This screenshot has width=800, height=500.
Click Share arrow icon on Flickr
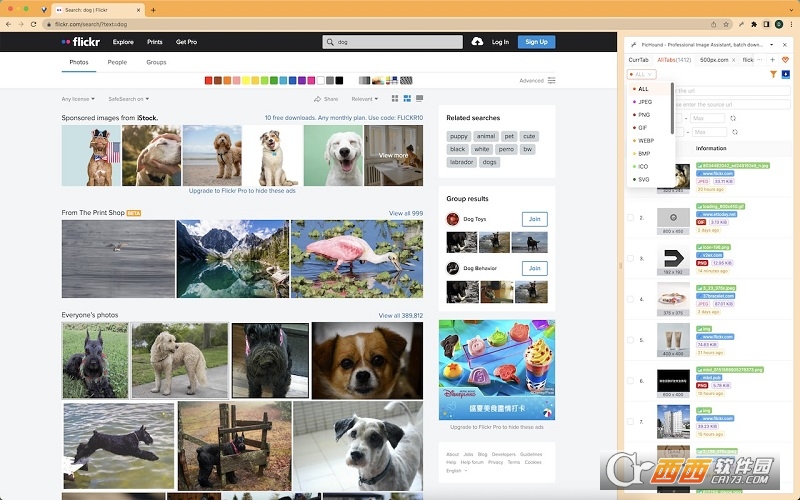point(317,99)
